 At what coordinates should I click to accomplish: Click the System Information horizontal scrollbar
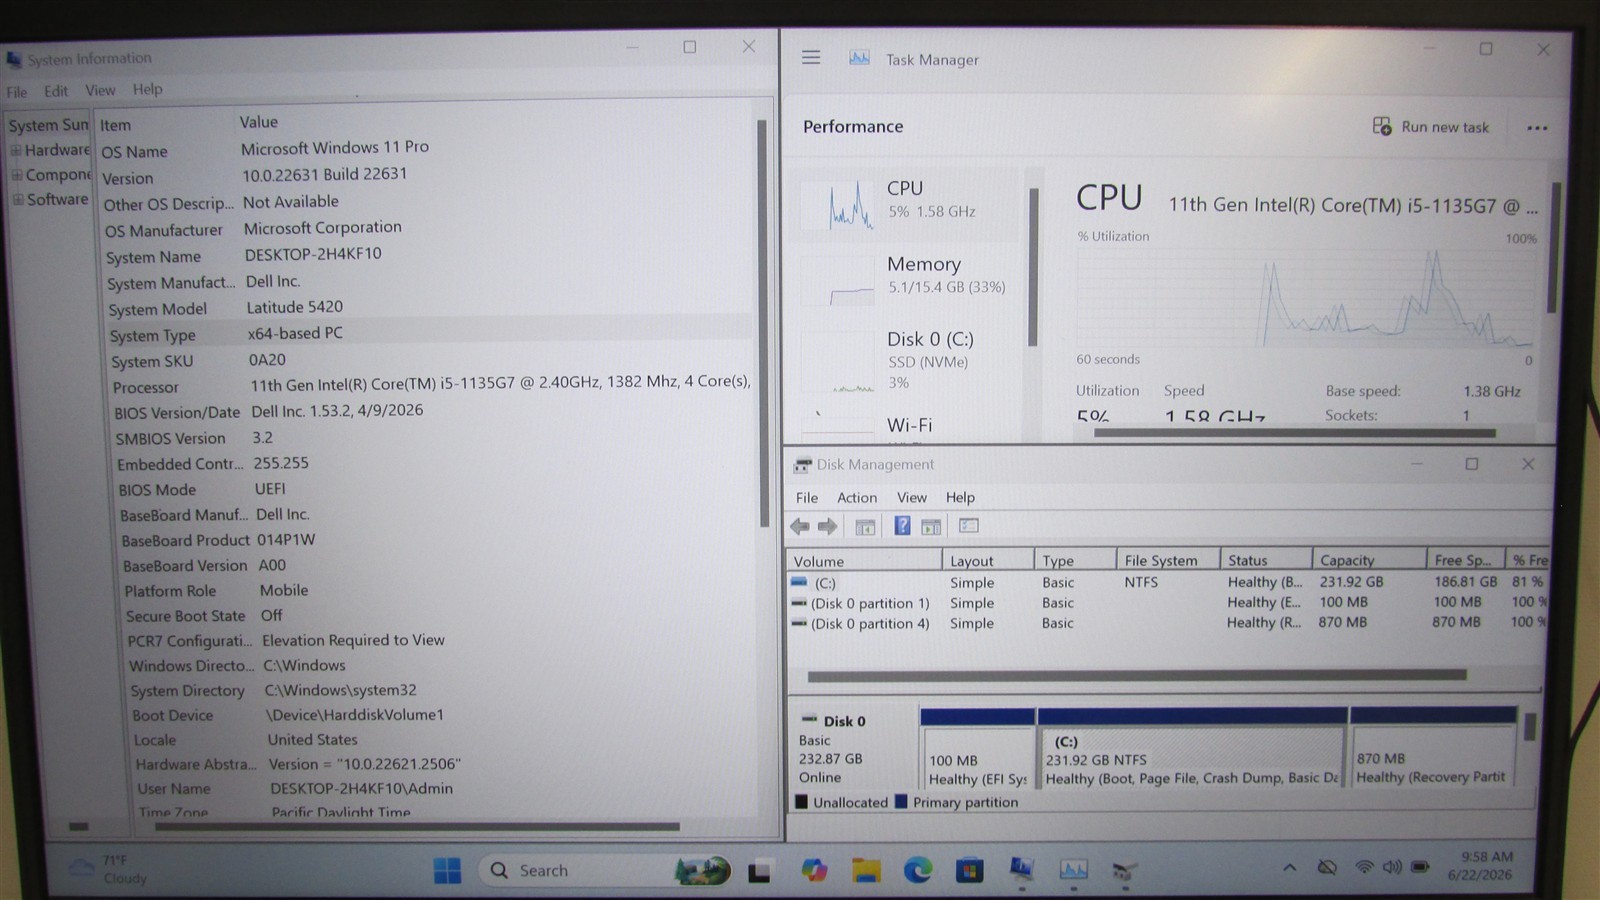pyautogui.click(x=416, y=827)
